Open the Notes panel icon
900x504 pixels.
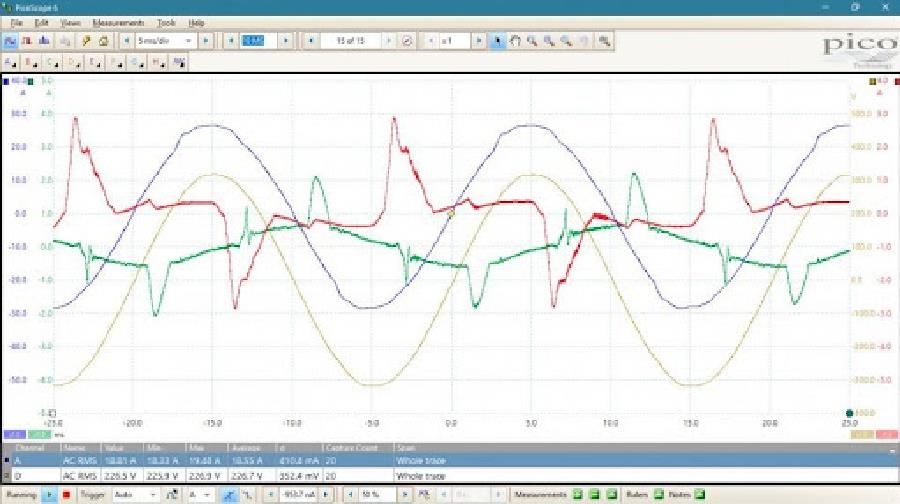pyautogui.click(x=698, y=495)
